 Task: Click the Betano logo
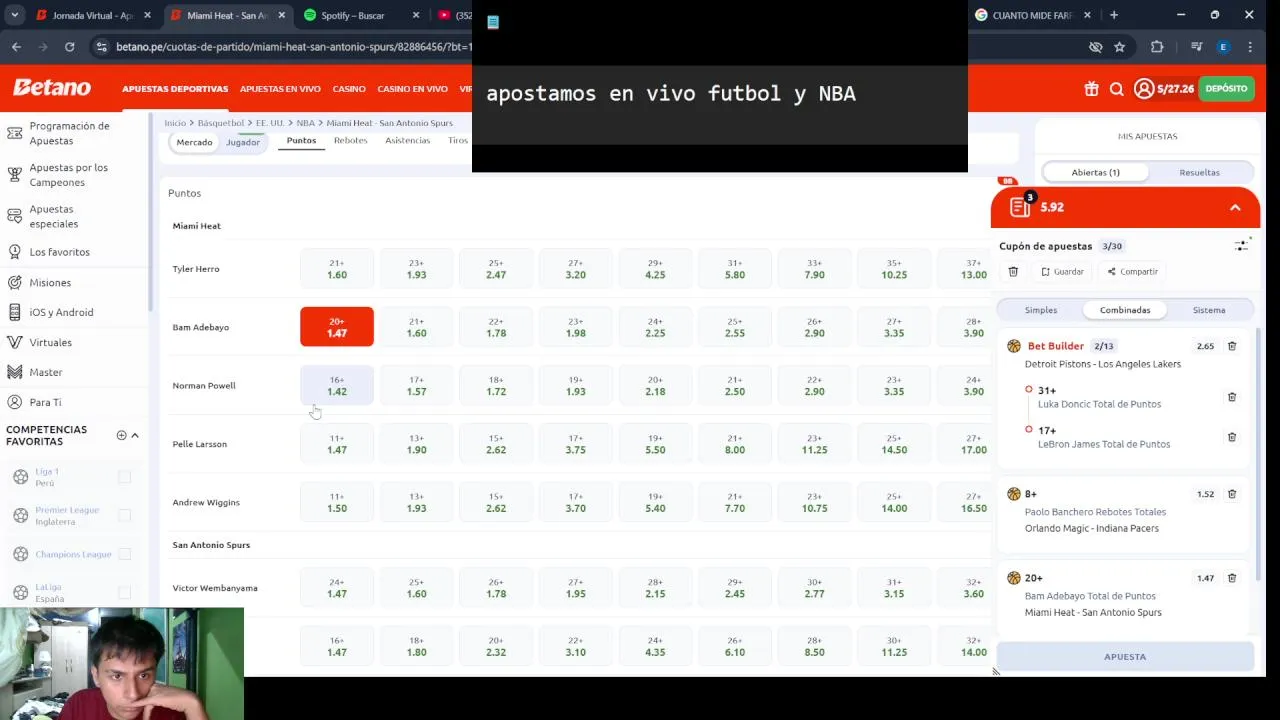tap(52, 88)
